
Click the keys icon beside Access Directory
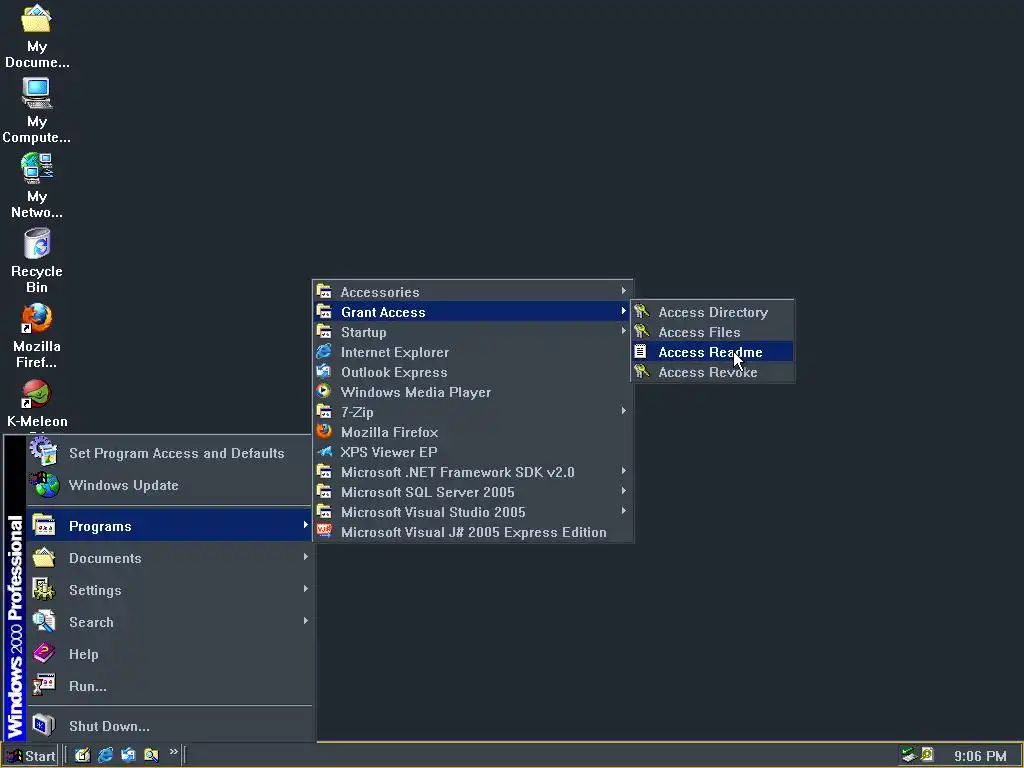point(641,312)
